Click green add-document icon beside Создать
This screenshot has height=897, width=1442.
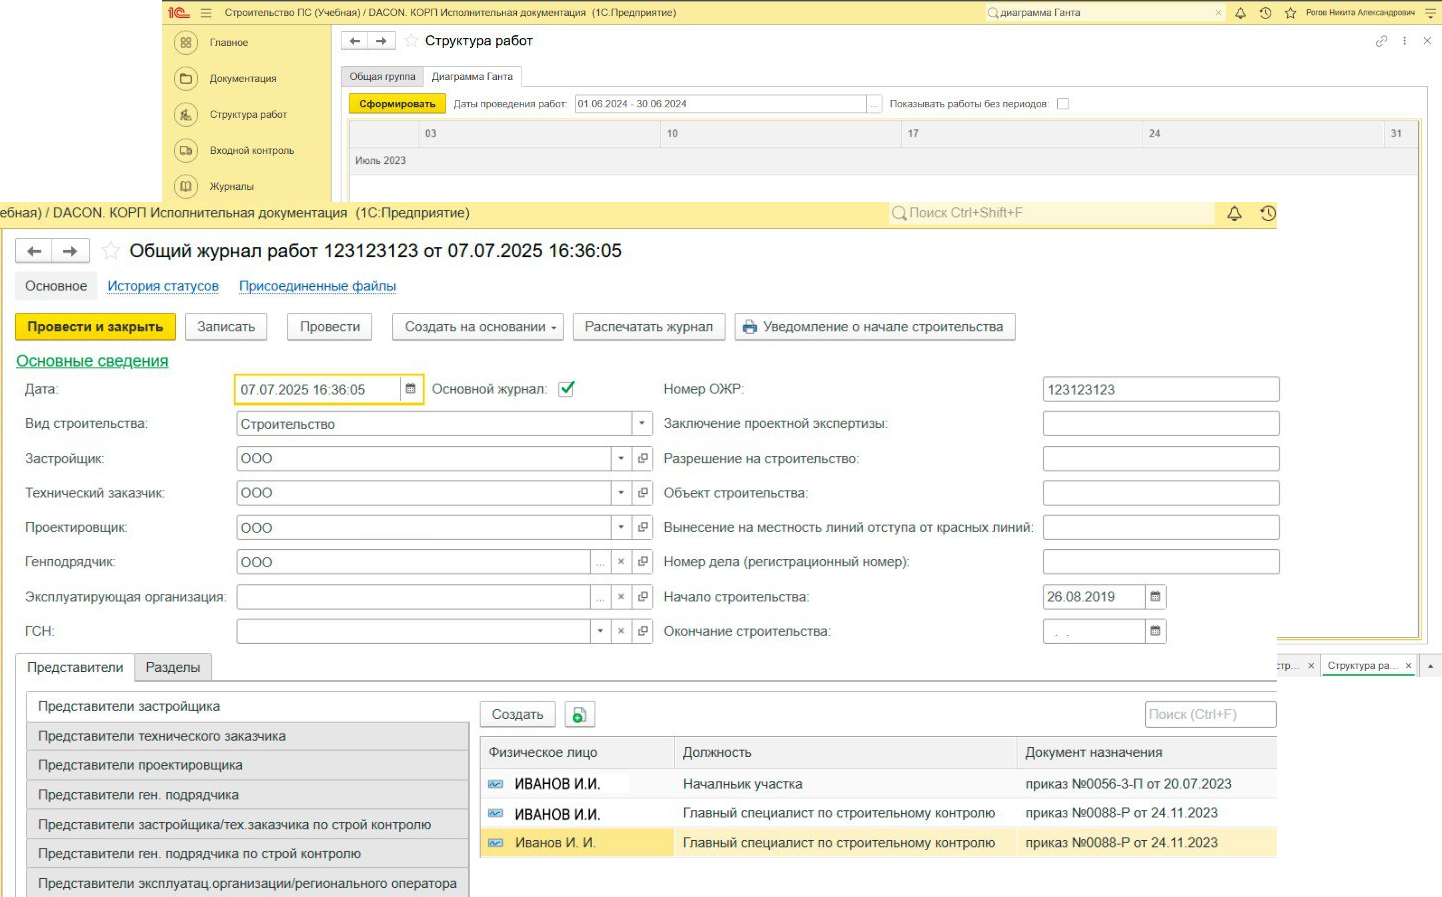click(x=580, y=715)
